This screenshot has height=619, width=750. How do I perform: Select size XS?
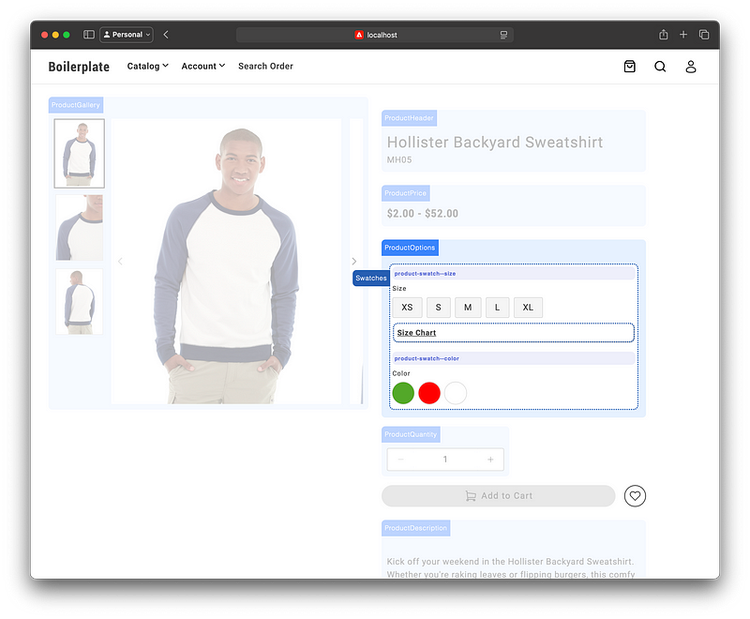(407, 307)
